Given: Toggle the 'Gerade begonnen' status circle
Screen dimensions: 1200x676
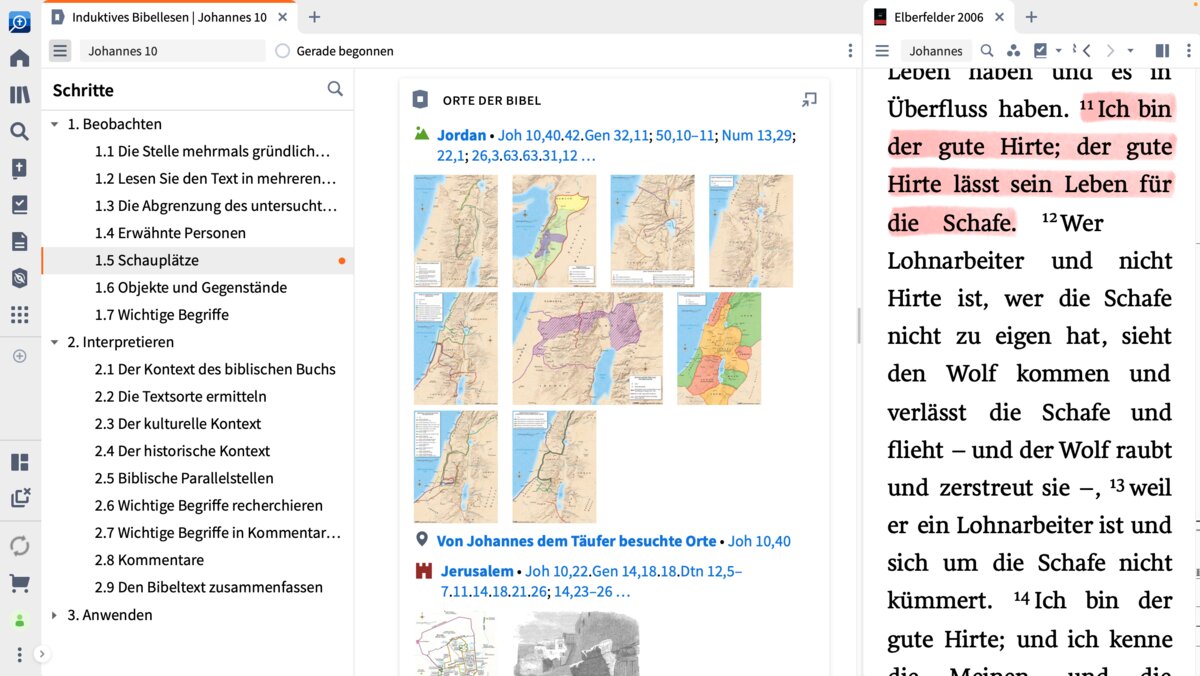Looking at the screenshot, I should point(282,51).
